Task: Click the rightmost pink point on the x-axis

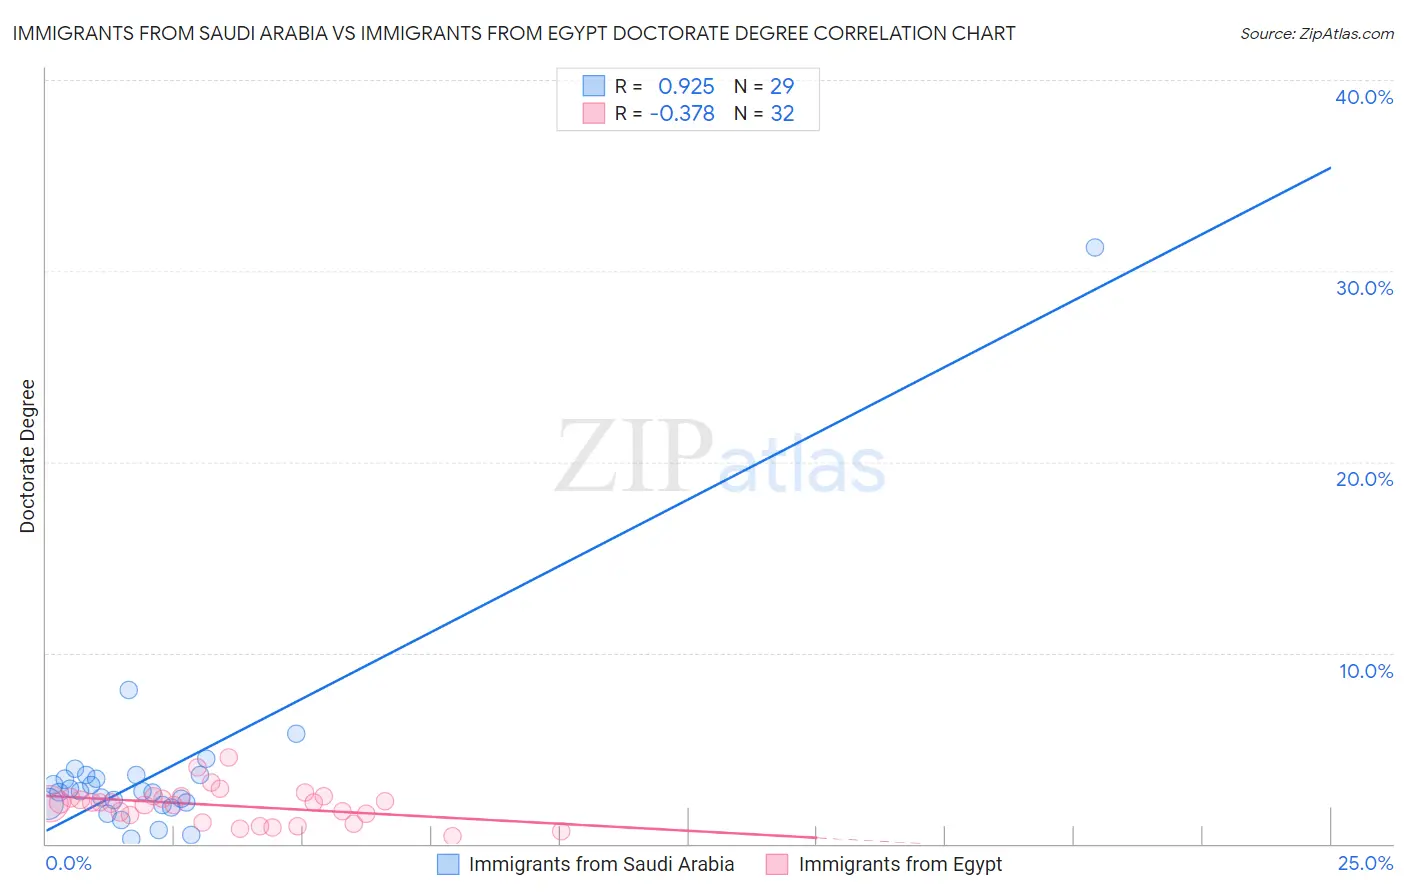Action: (x=561, y=831)
